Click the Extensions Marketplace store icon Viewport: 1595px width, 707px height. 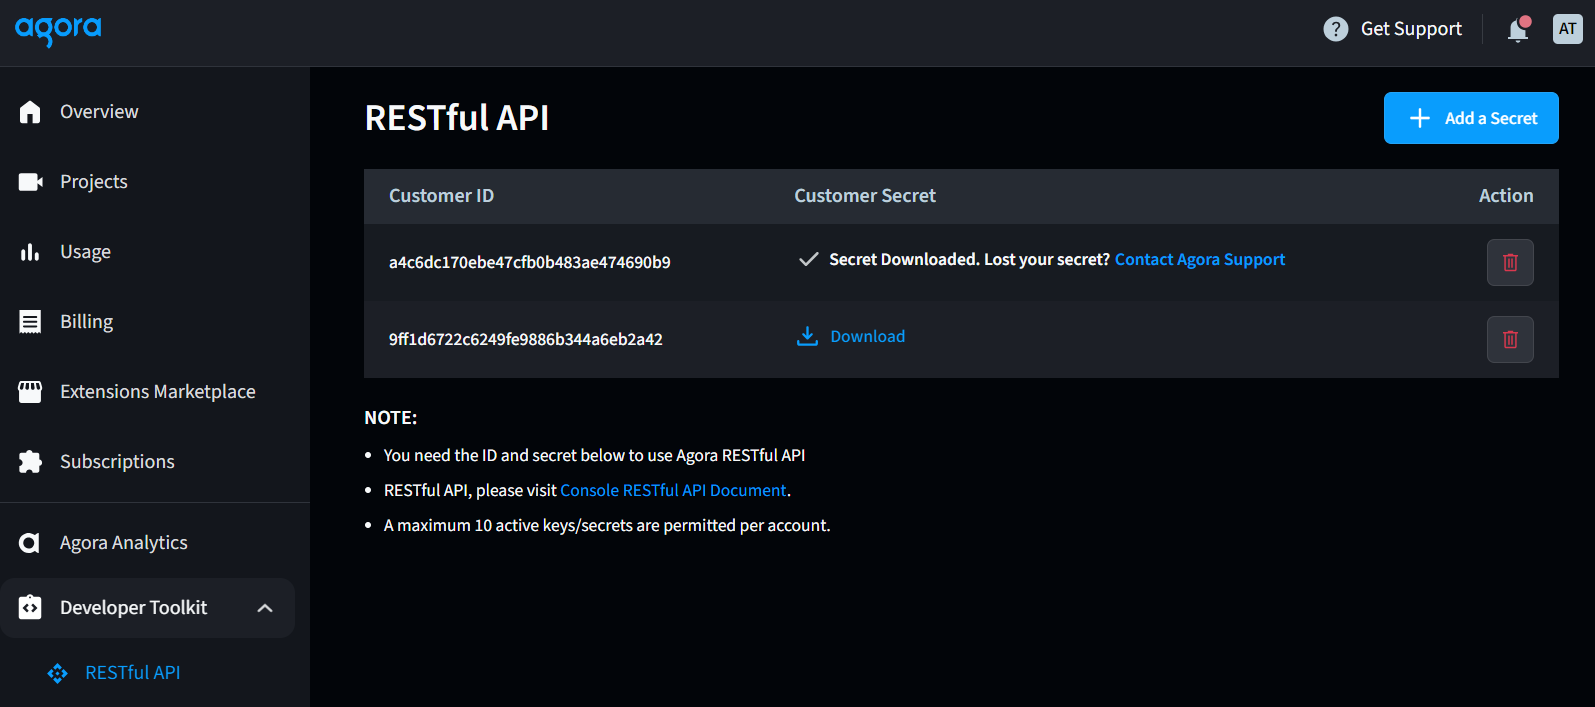pos(30,392)
